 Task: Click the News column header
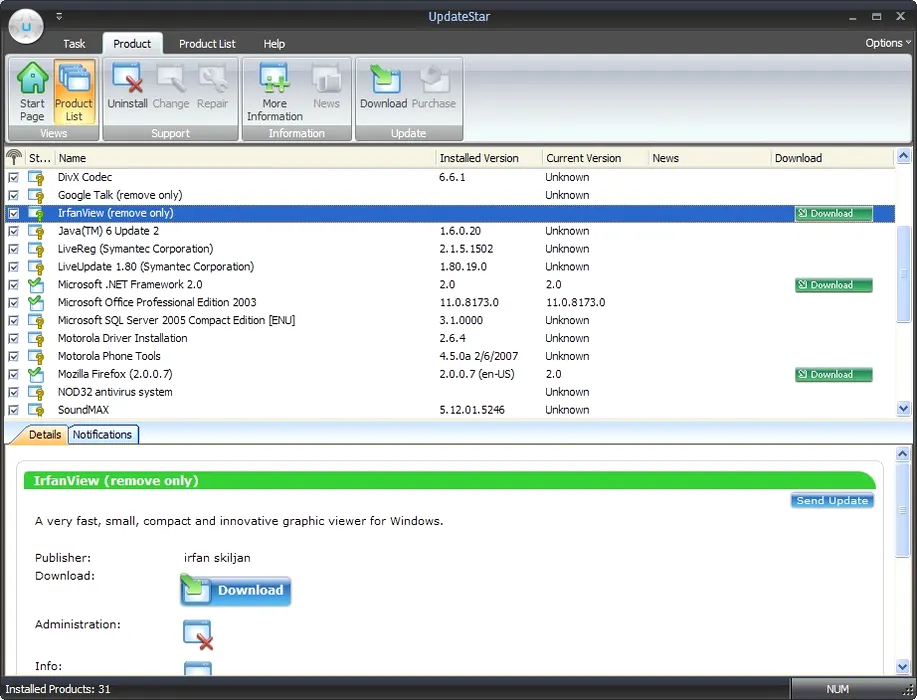709,158
